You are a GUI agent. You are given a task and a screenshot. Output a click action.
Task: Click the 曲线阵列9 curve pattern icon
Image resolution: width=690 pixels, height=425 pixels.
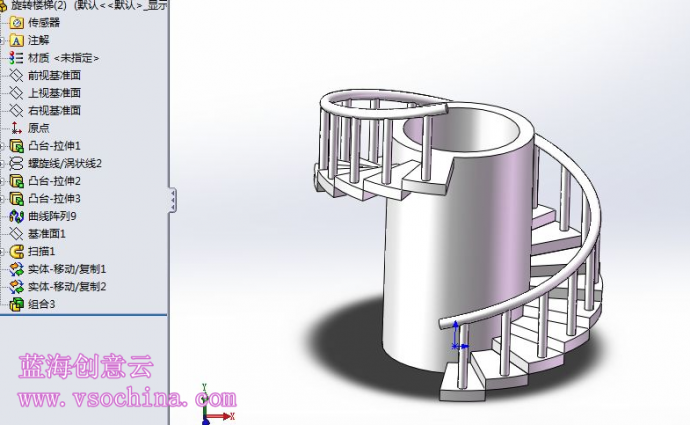point(17,216)
